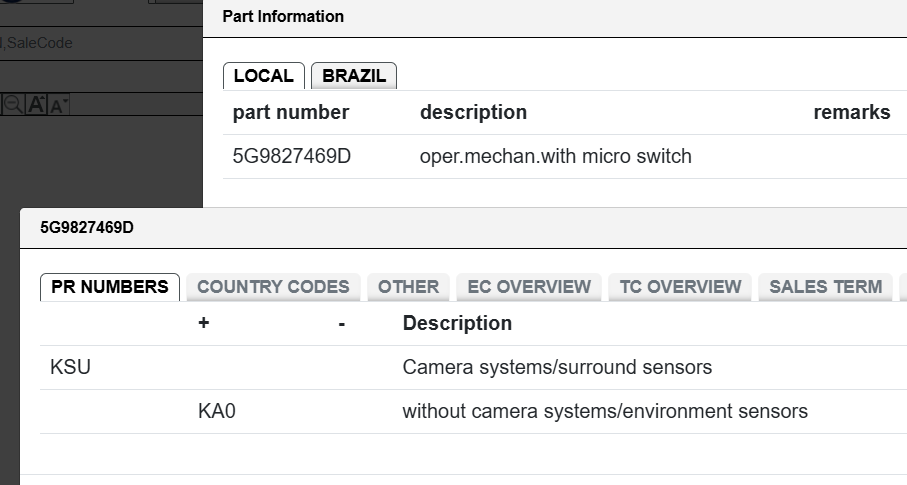Click part number 5G9827469D in the table
907x485 pixels.
click(x=292, y=156)
